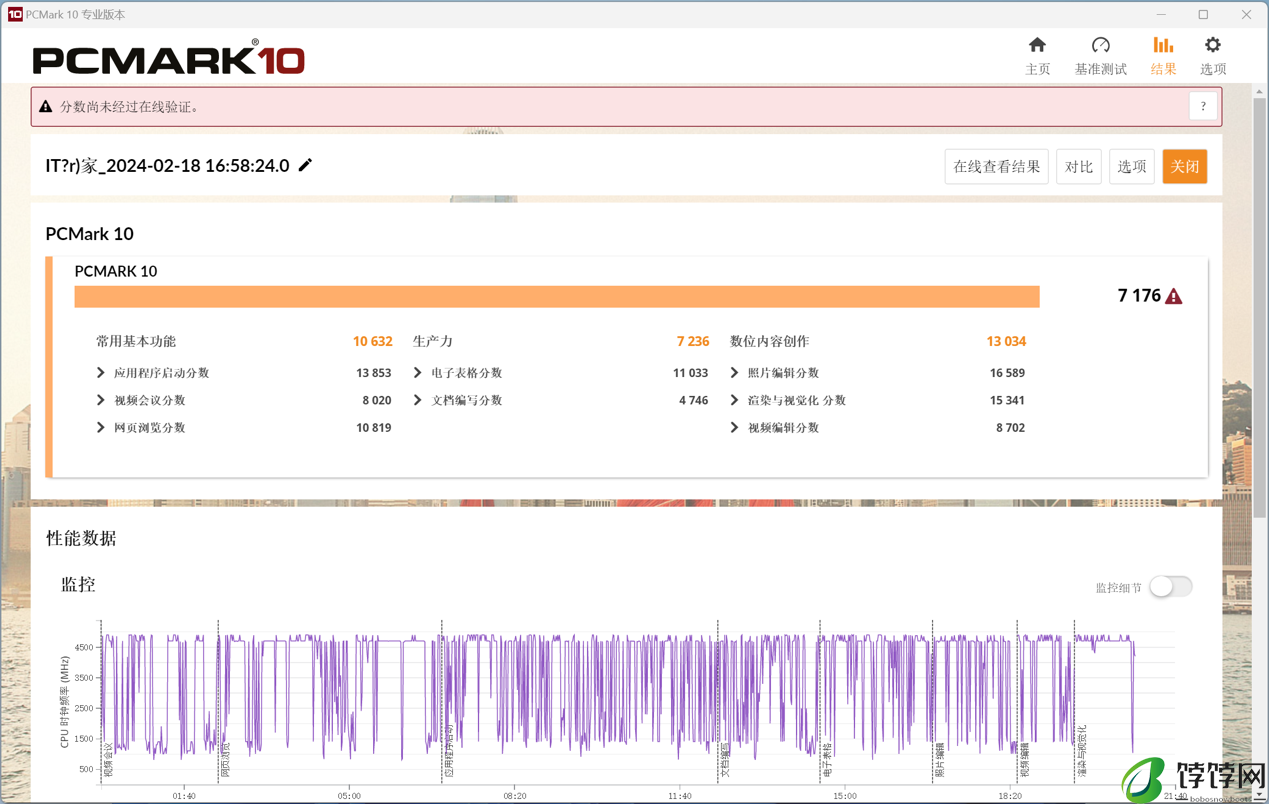The height and width of the screenshot is (804, 1269).
Task: Click red warning icon next to 7 176
Action: pos(1174,296)
